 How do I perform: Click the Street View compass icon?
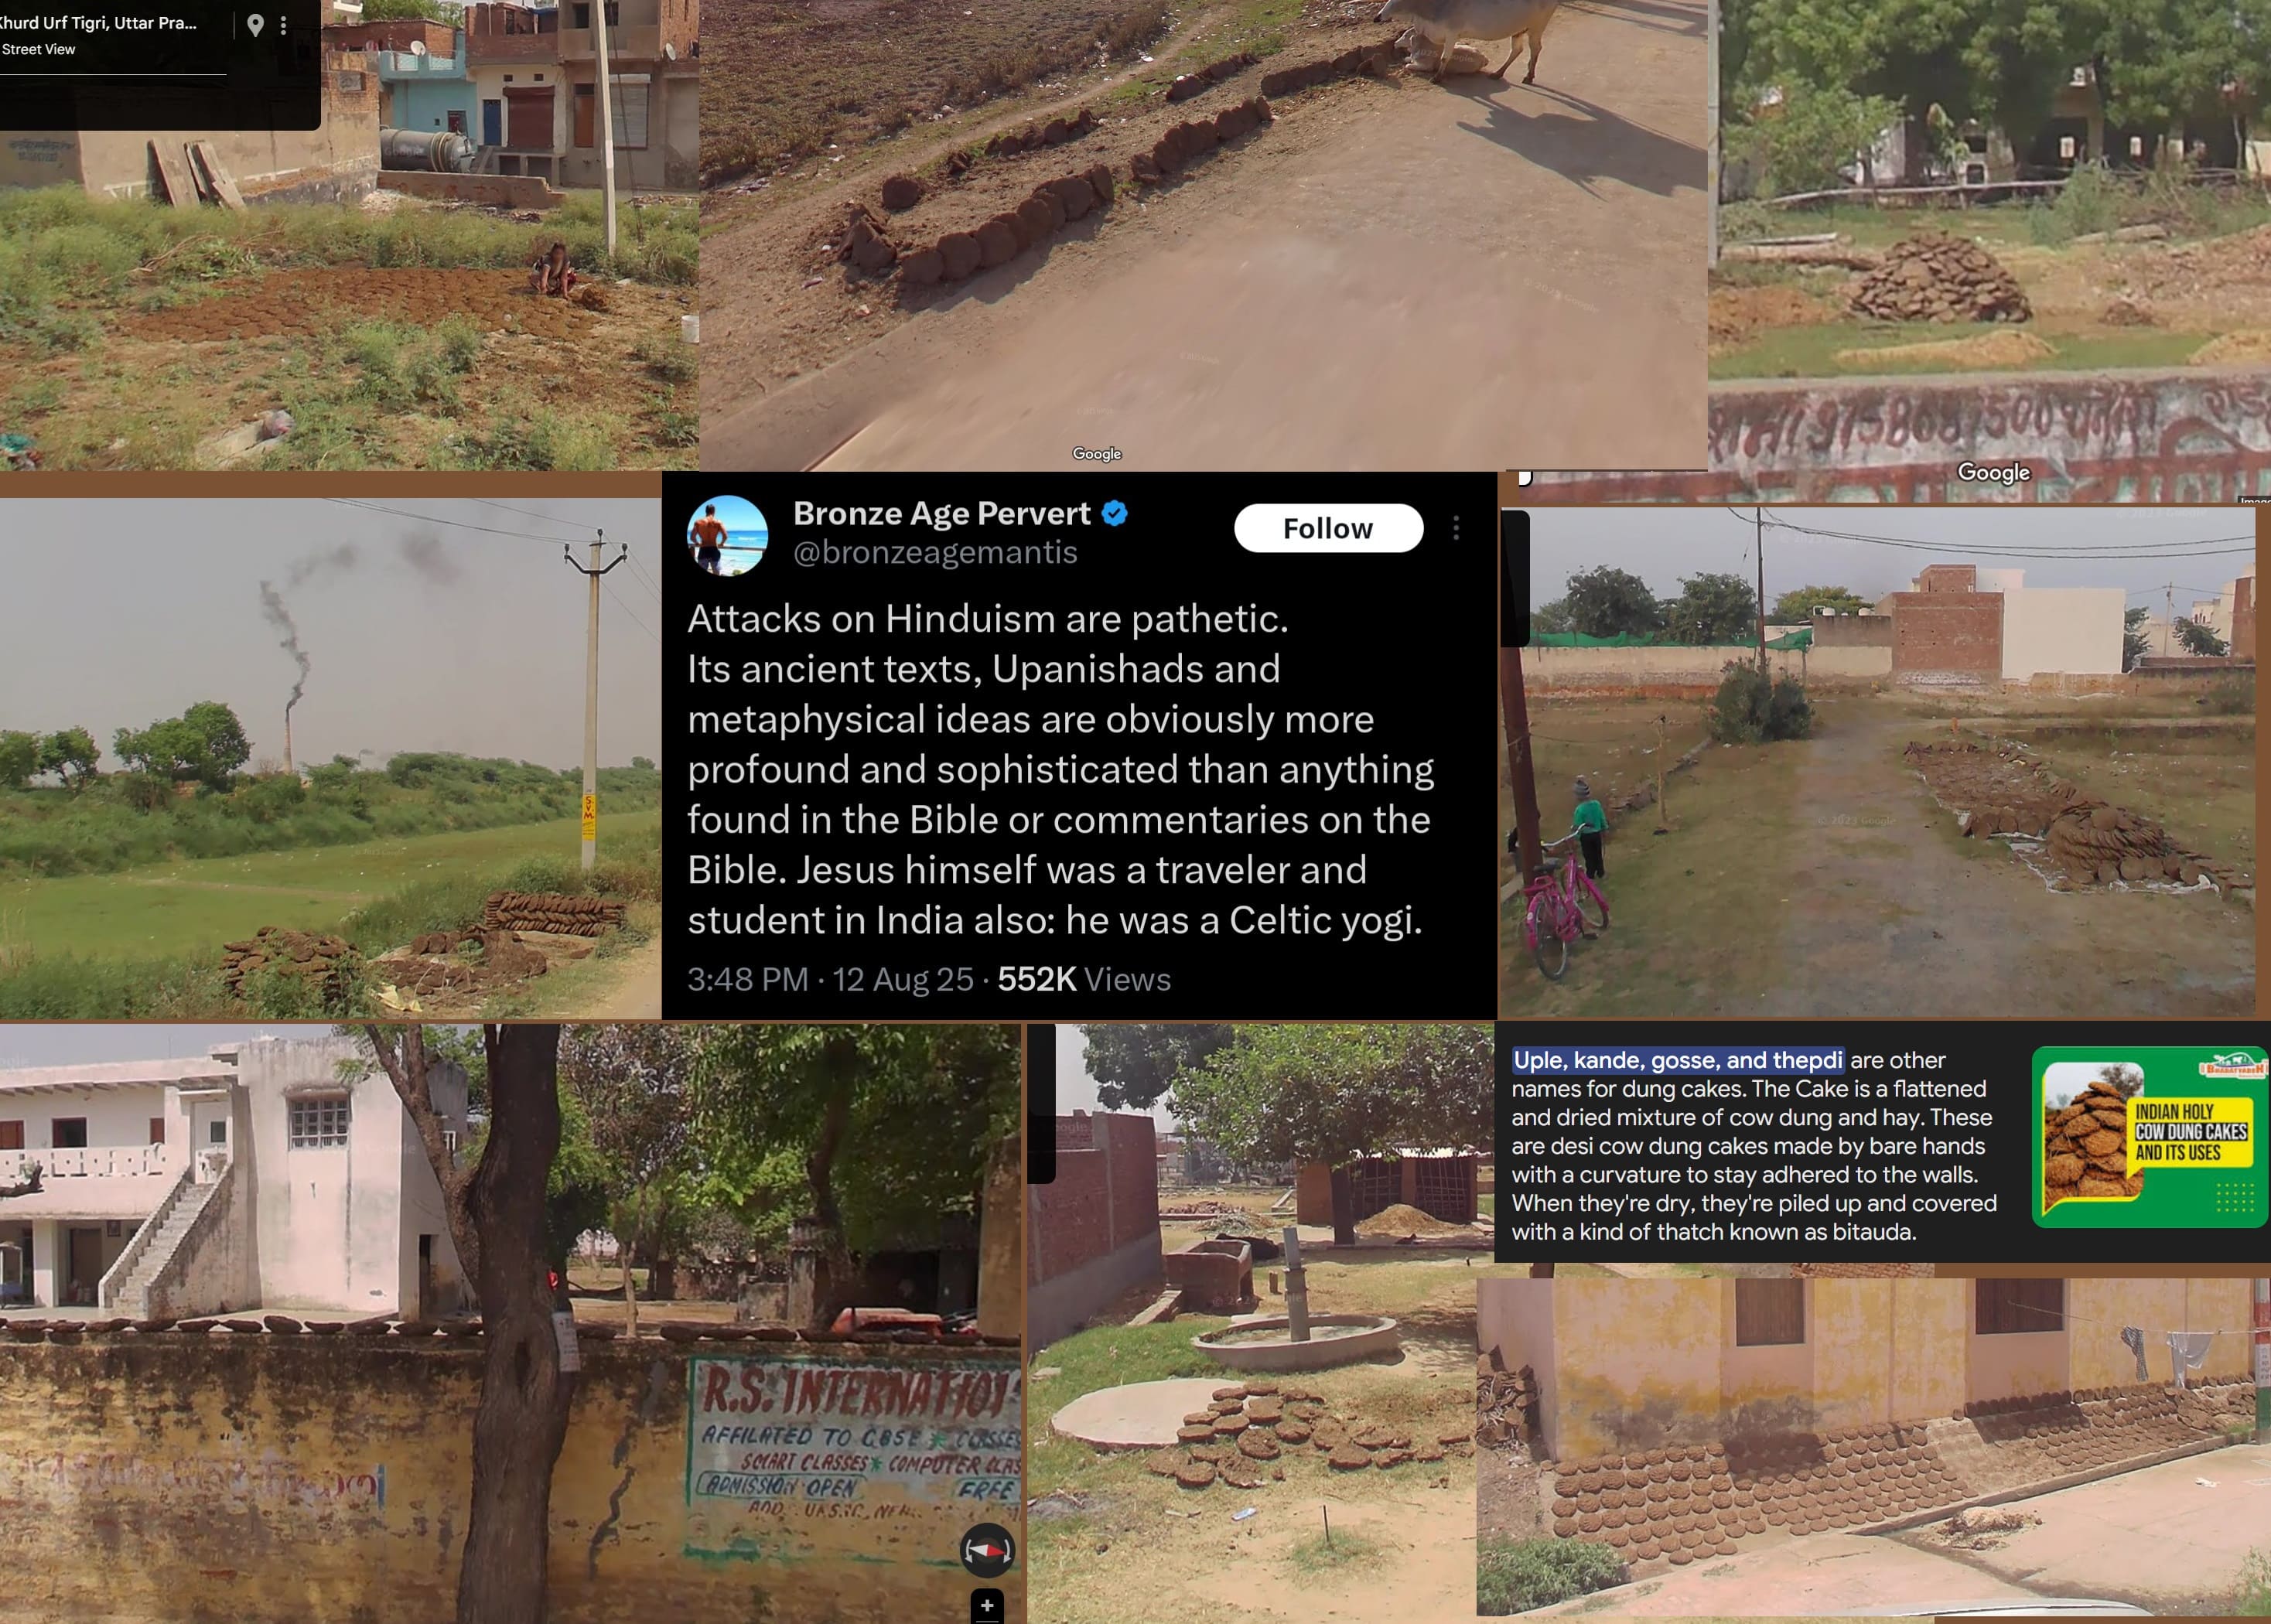click(x=987, y=1550)
